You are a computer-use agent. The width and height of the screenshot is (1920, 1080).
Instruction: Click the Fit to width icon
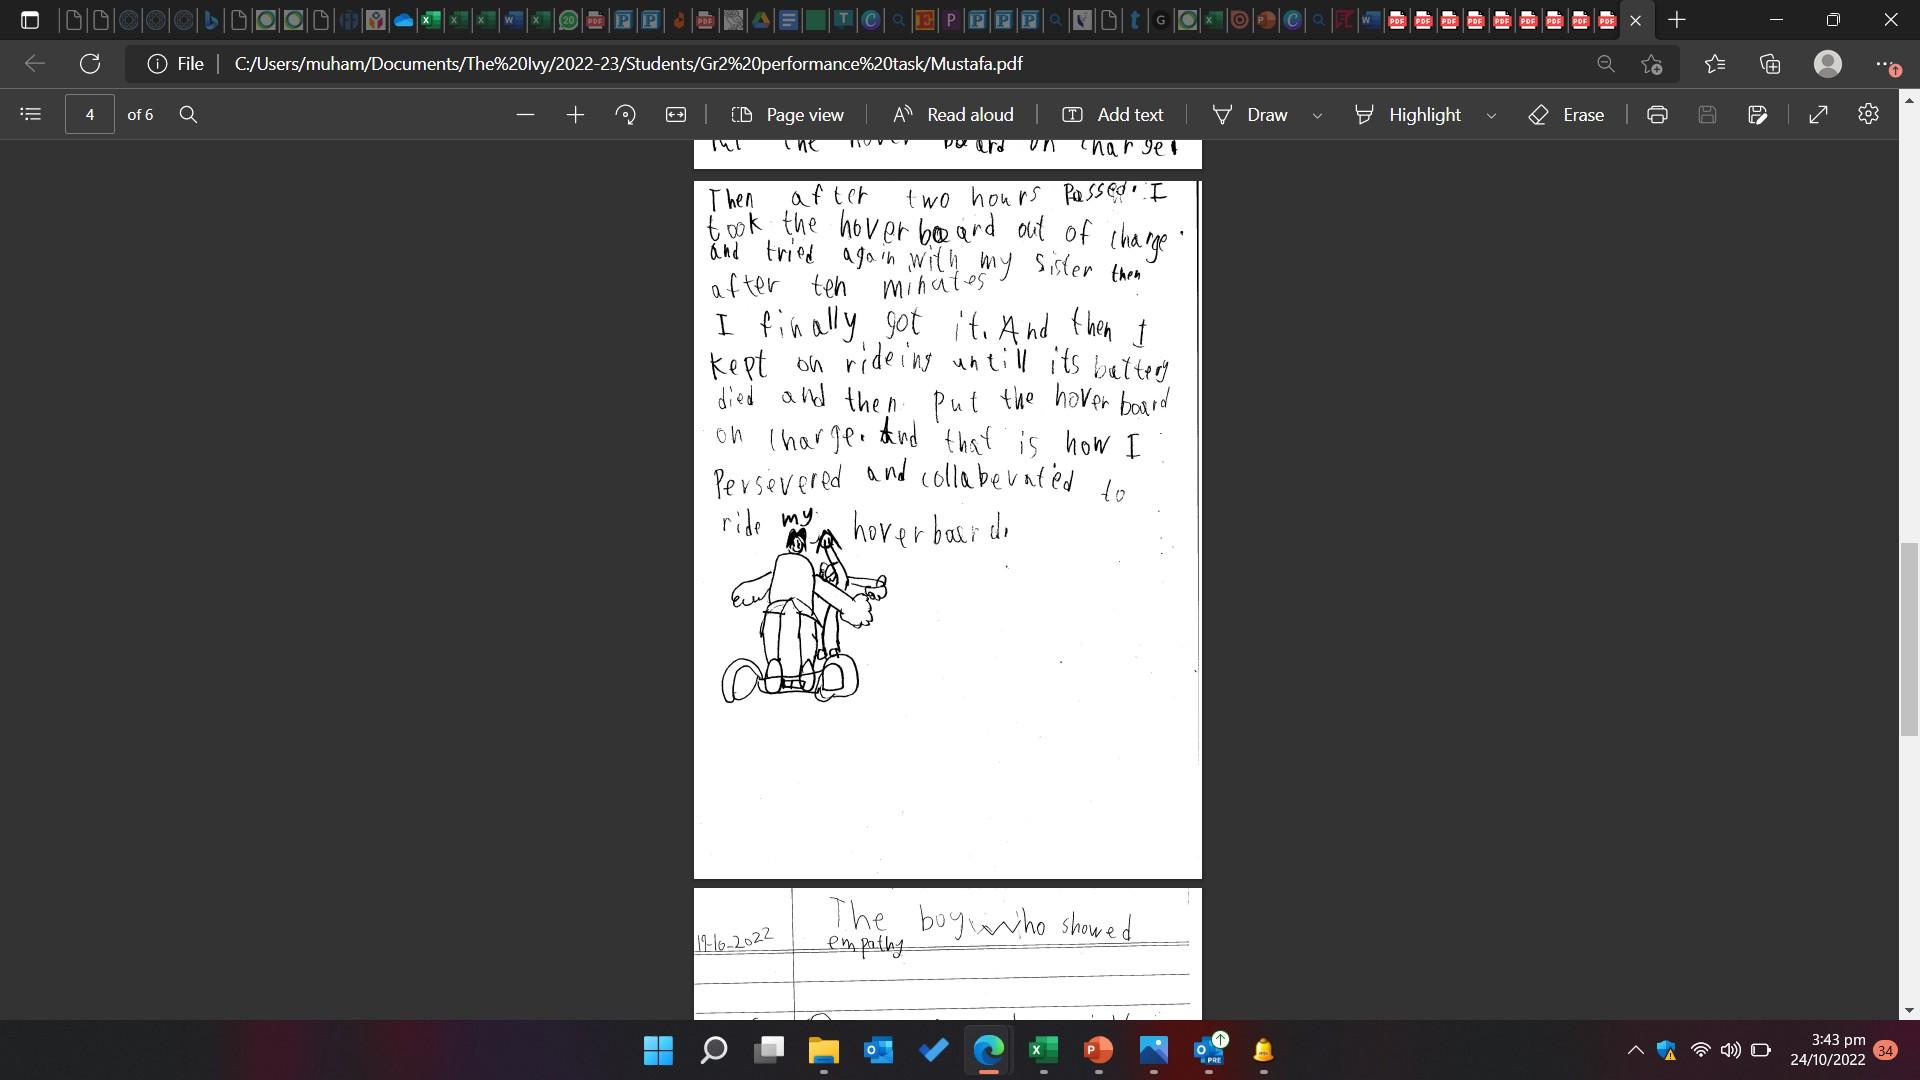click(676, 114)
